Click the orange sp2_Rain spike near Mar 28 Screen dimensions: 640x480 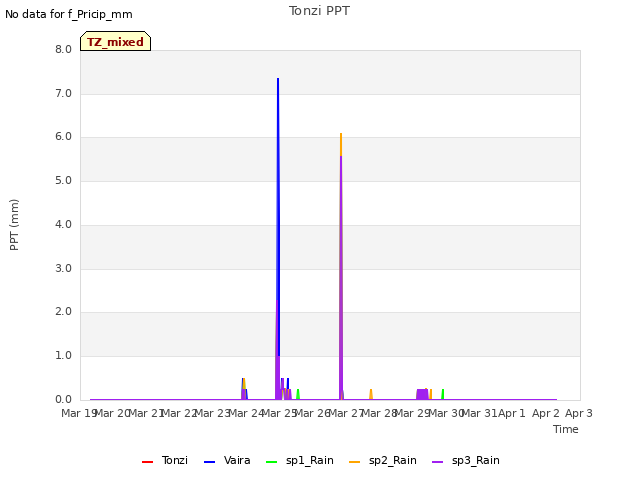coord(371,394)
